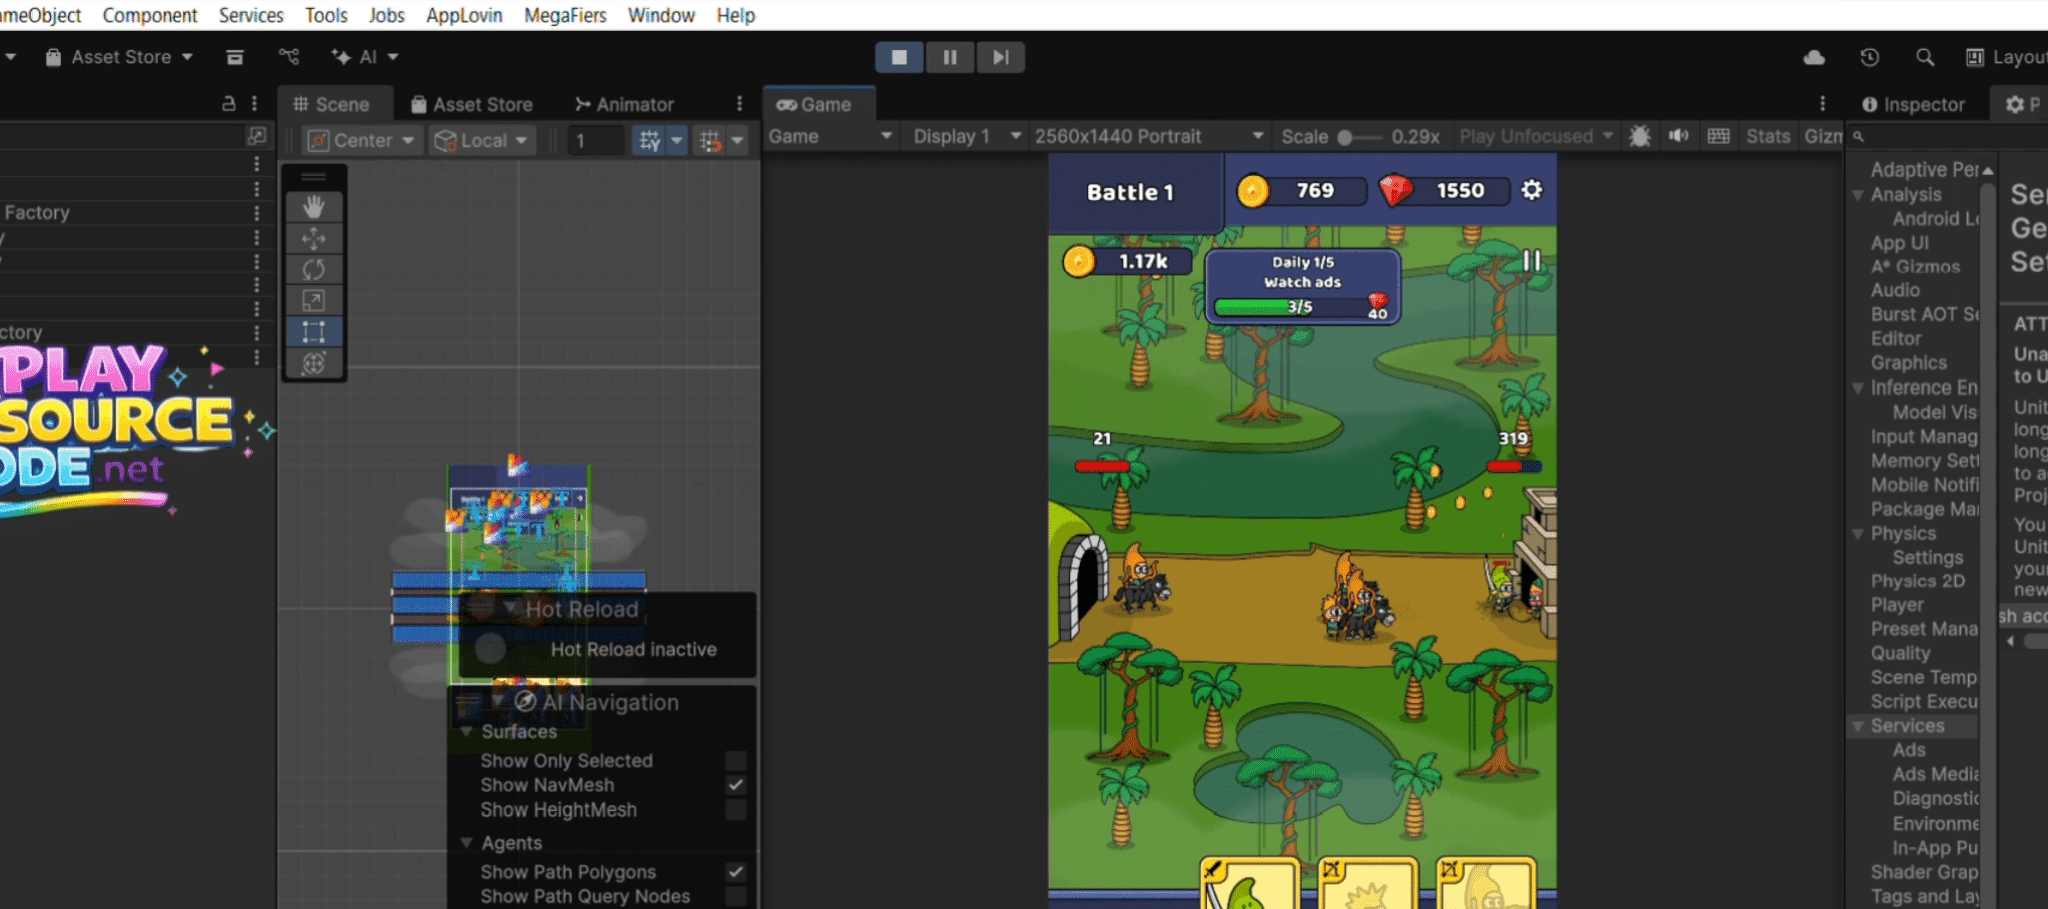Open the Graphics settings category
The image size is (2048, 909).
click(x=1908, y=363)
